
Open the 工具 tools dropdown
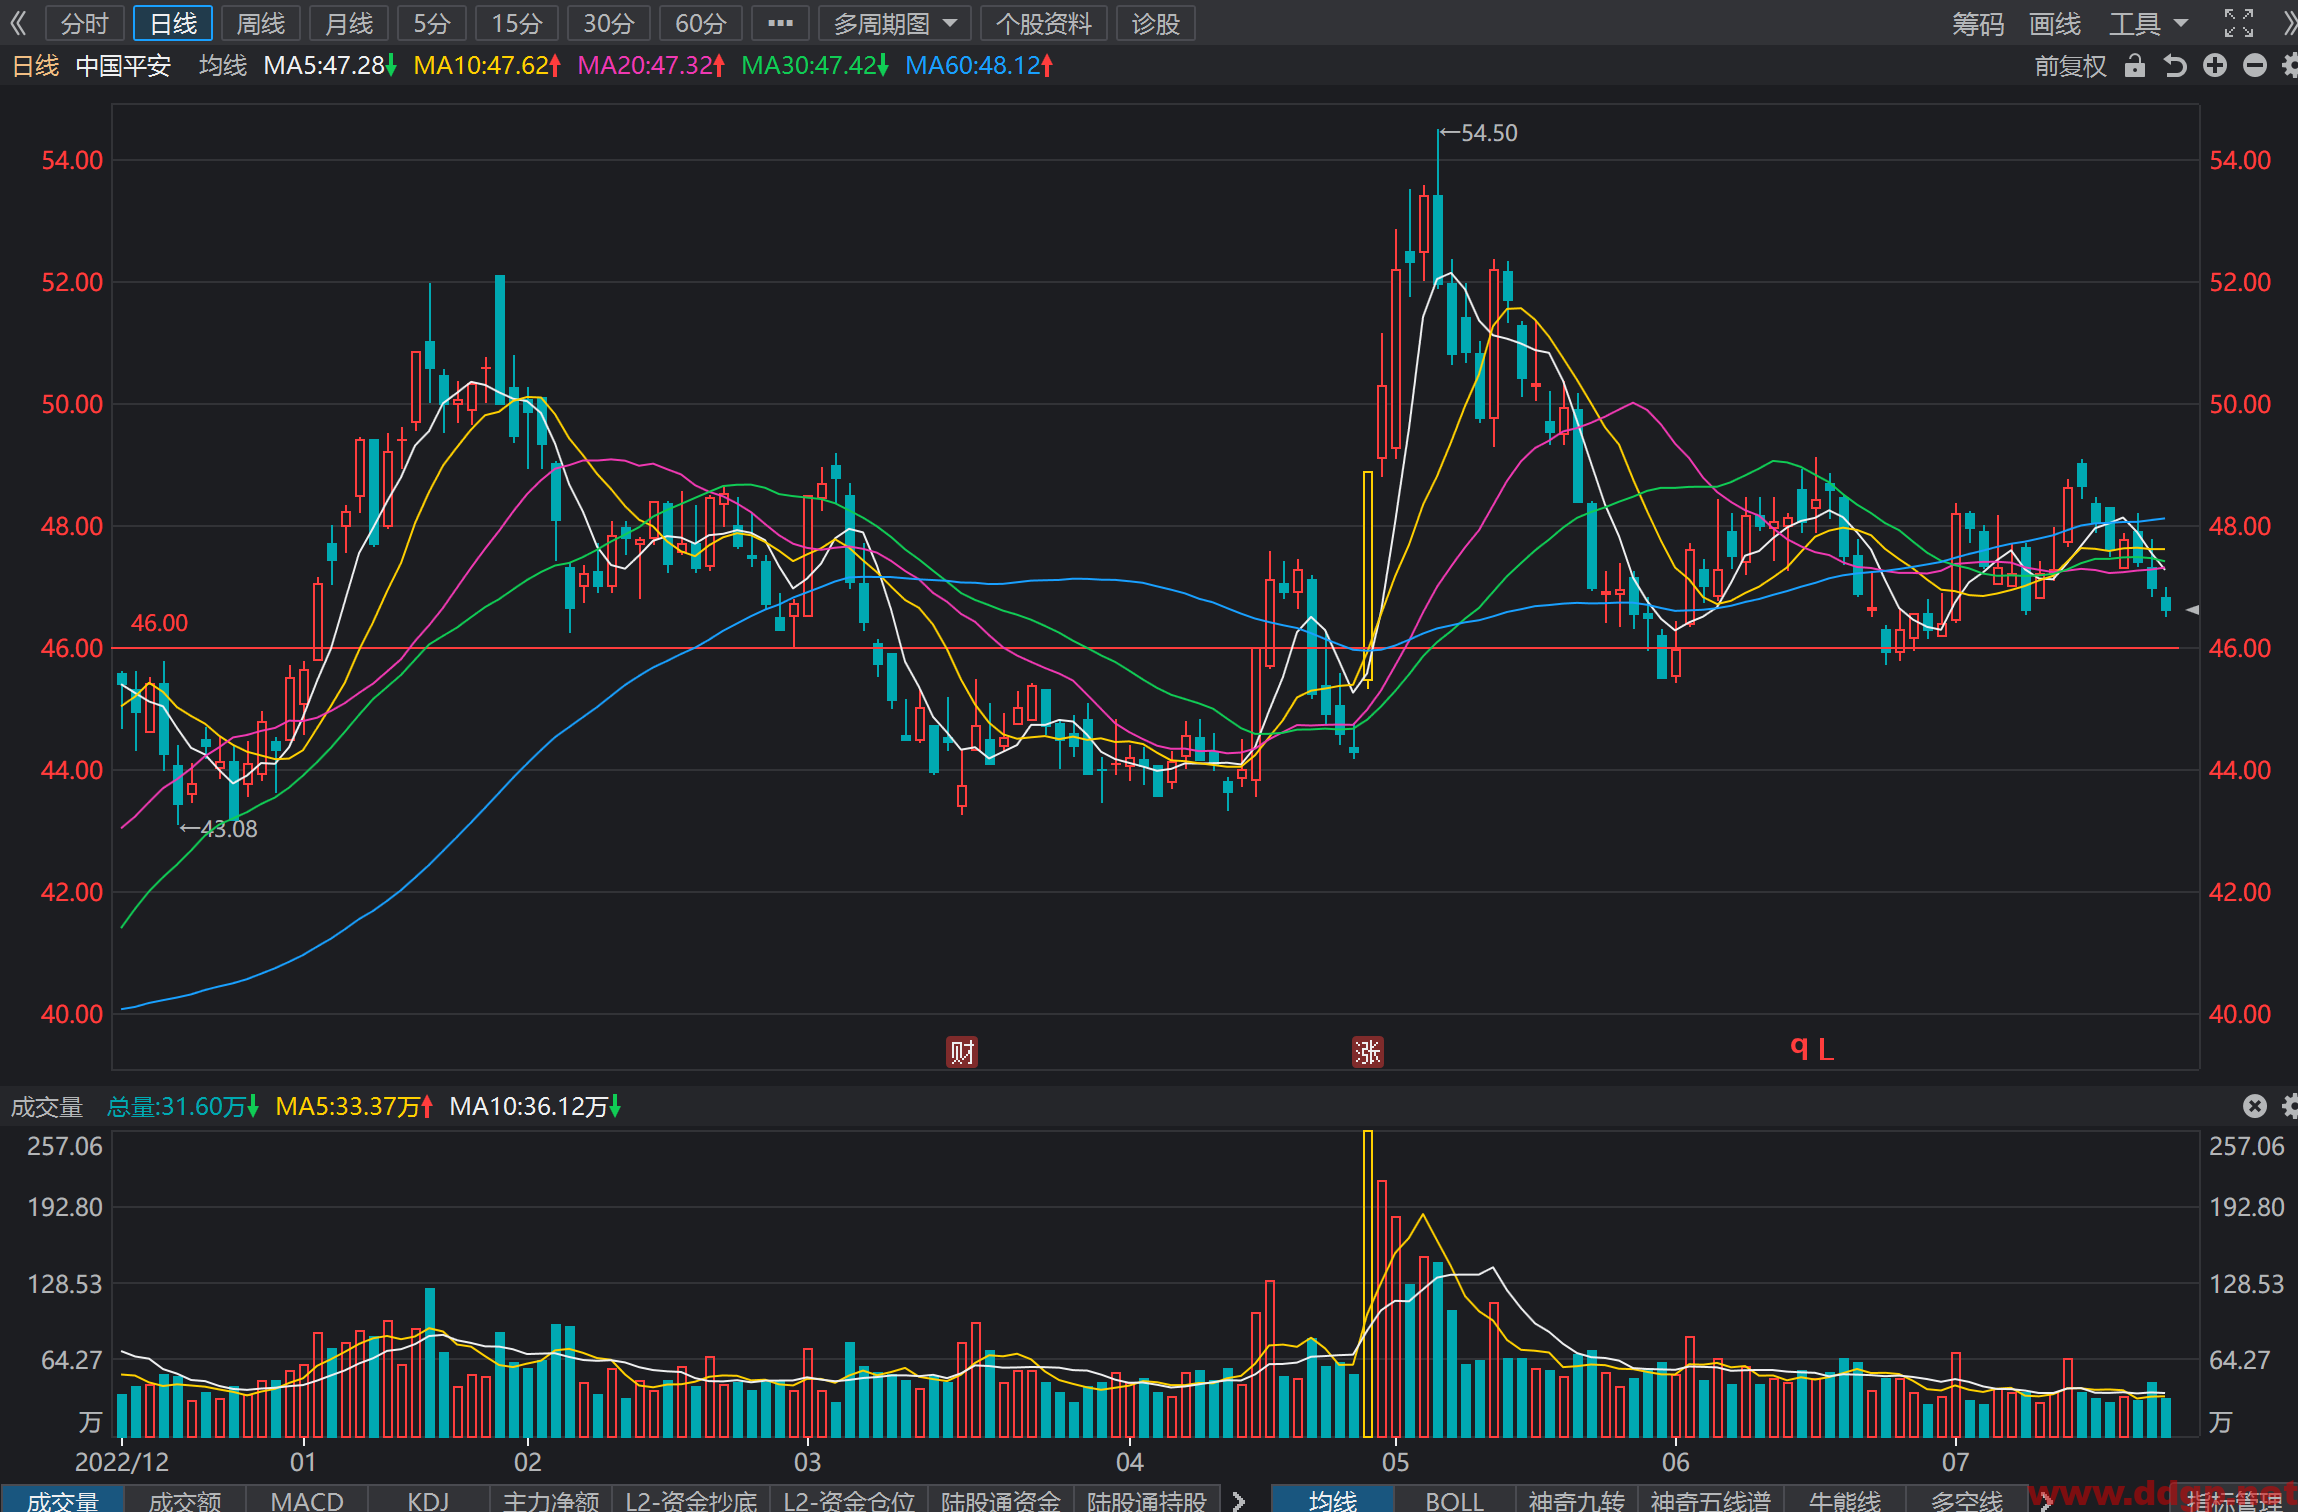coord(2148,23)
